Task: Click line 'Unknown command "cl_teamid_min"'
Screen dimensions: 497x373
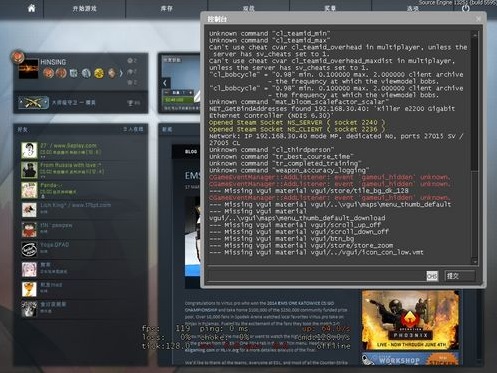Action: click(270, 33)
